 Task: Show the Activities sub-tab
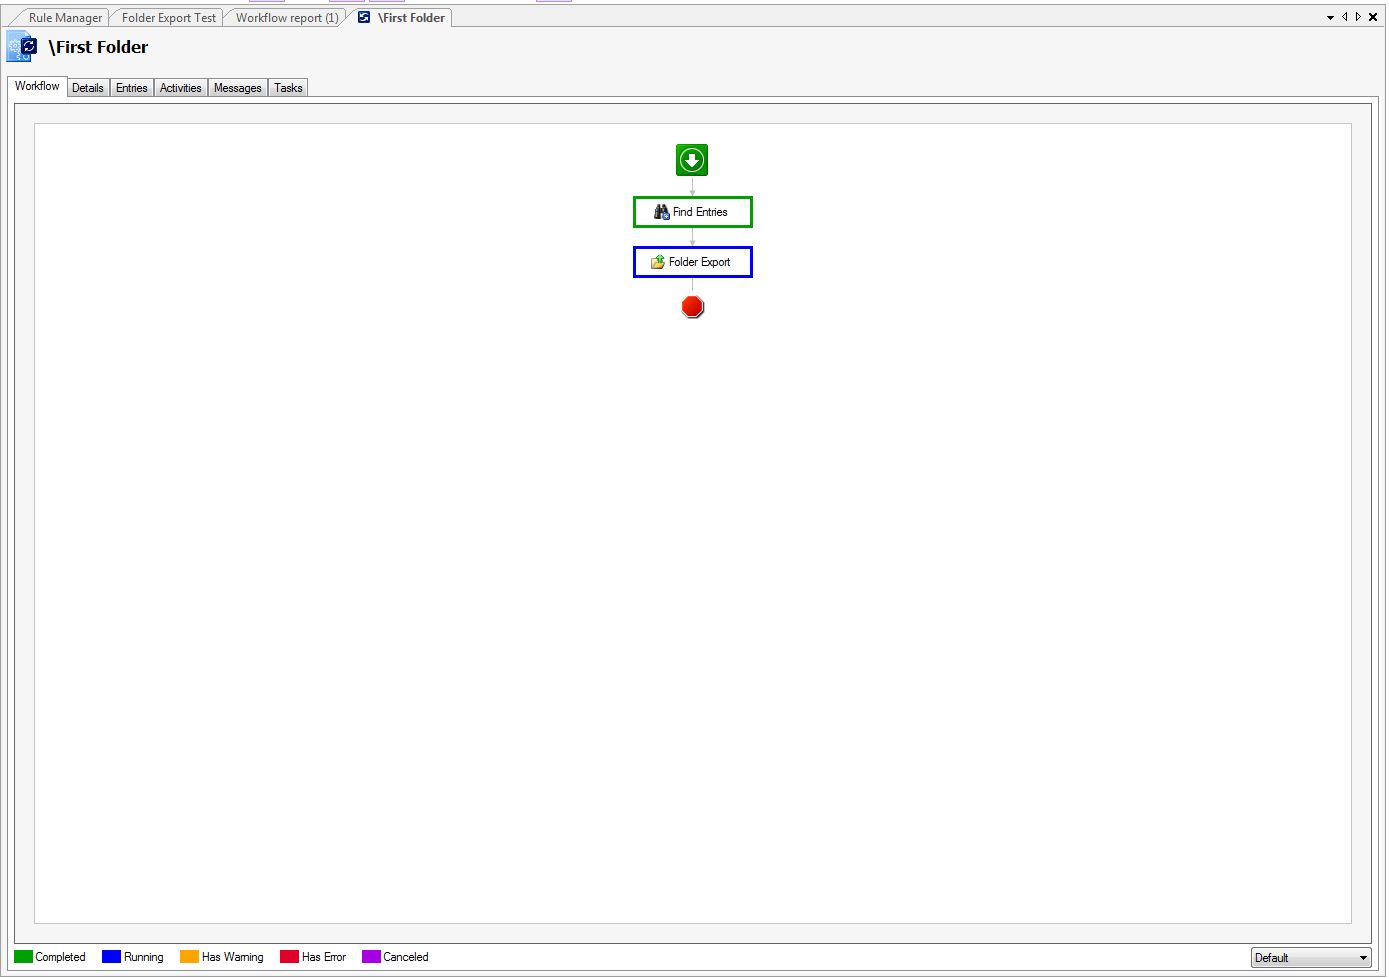click(181, 88)
